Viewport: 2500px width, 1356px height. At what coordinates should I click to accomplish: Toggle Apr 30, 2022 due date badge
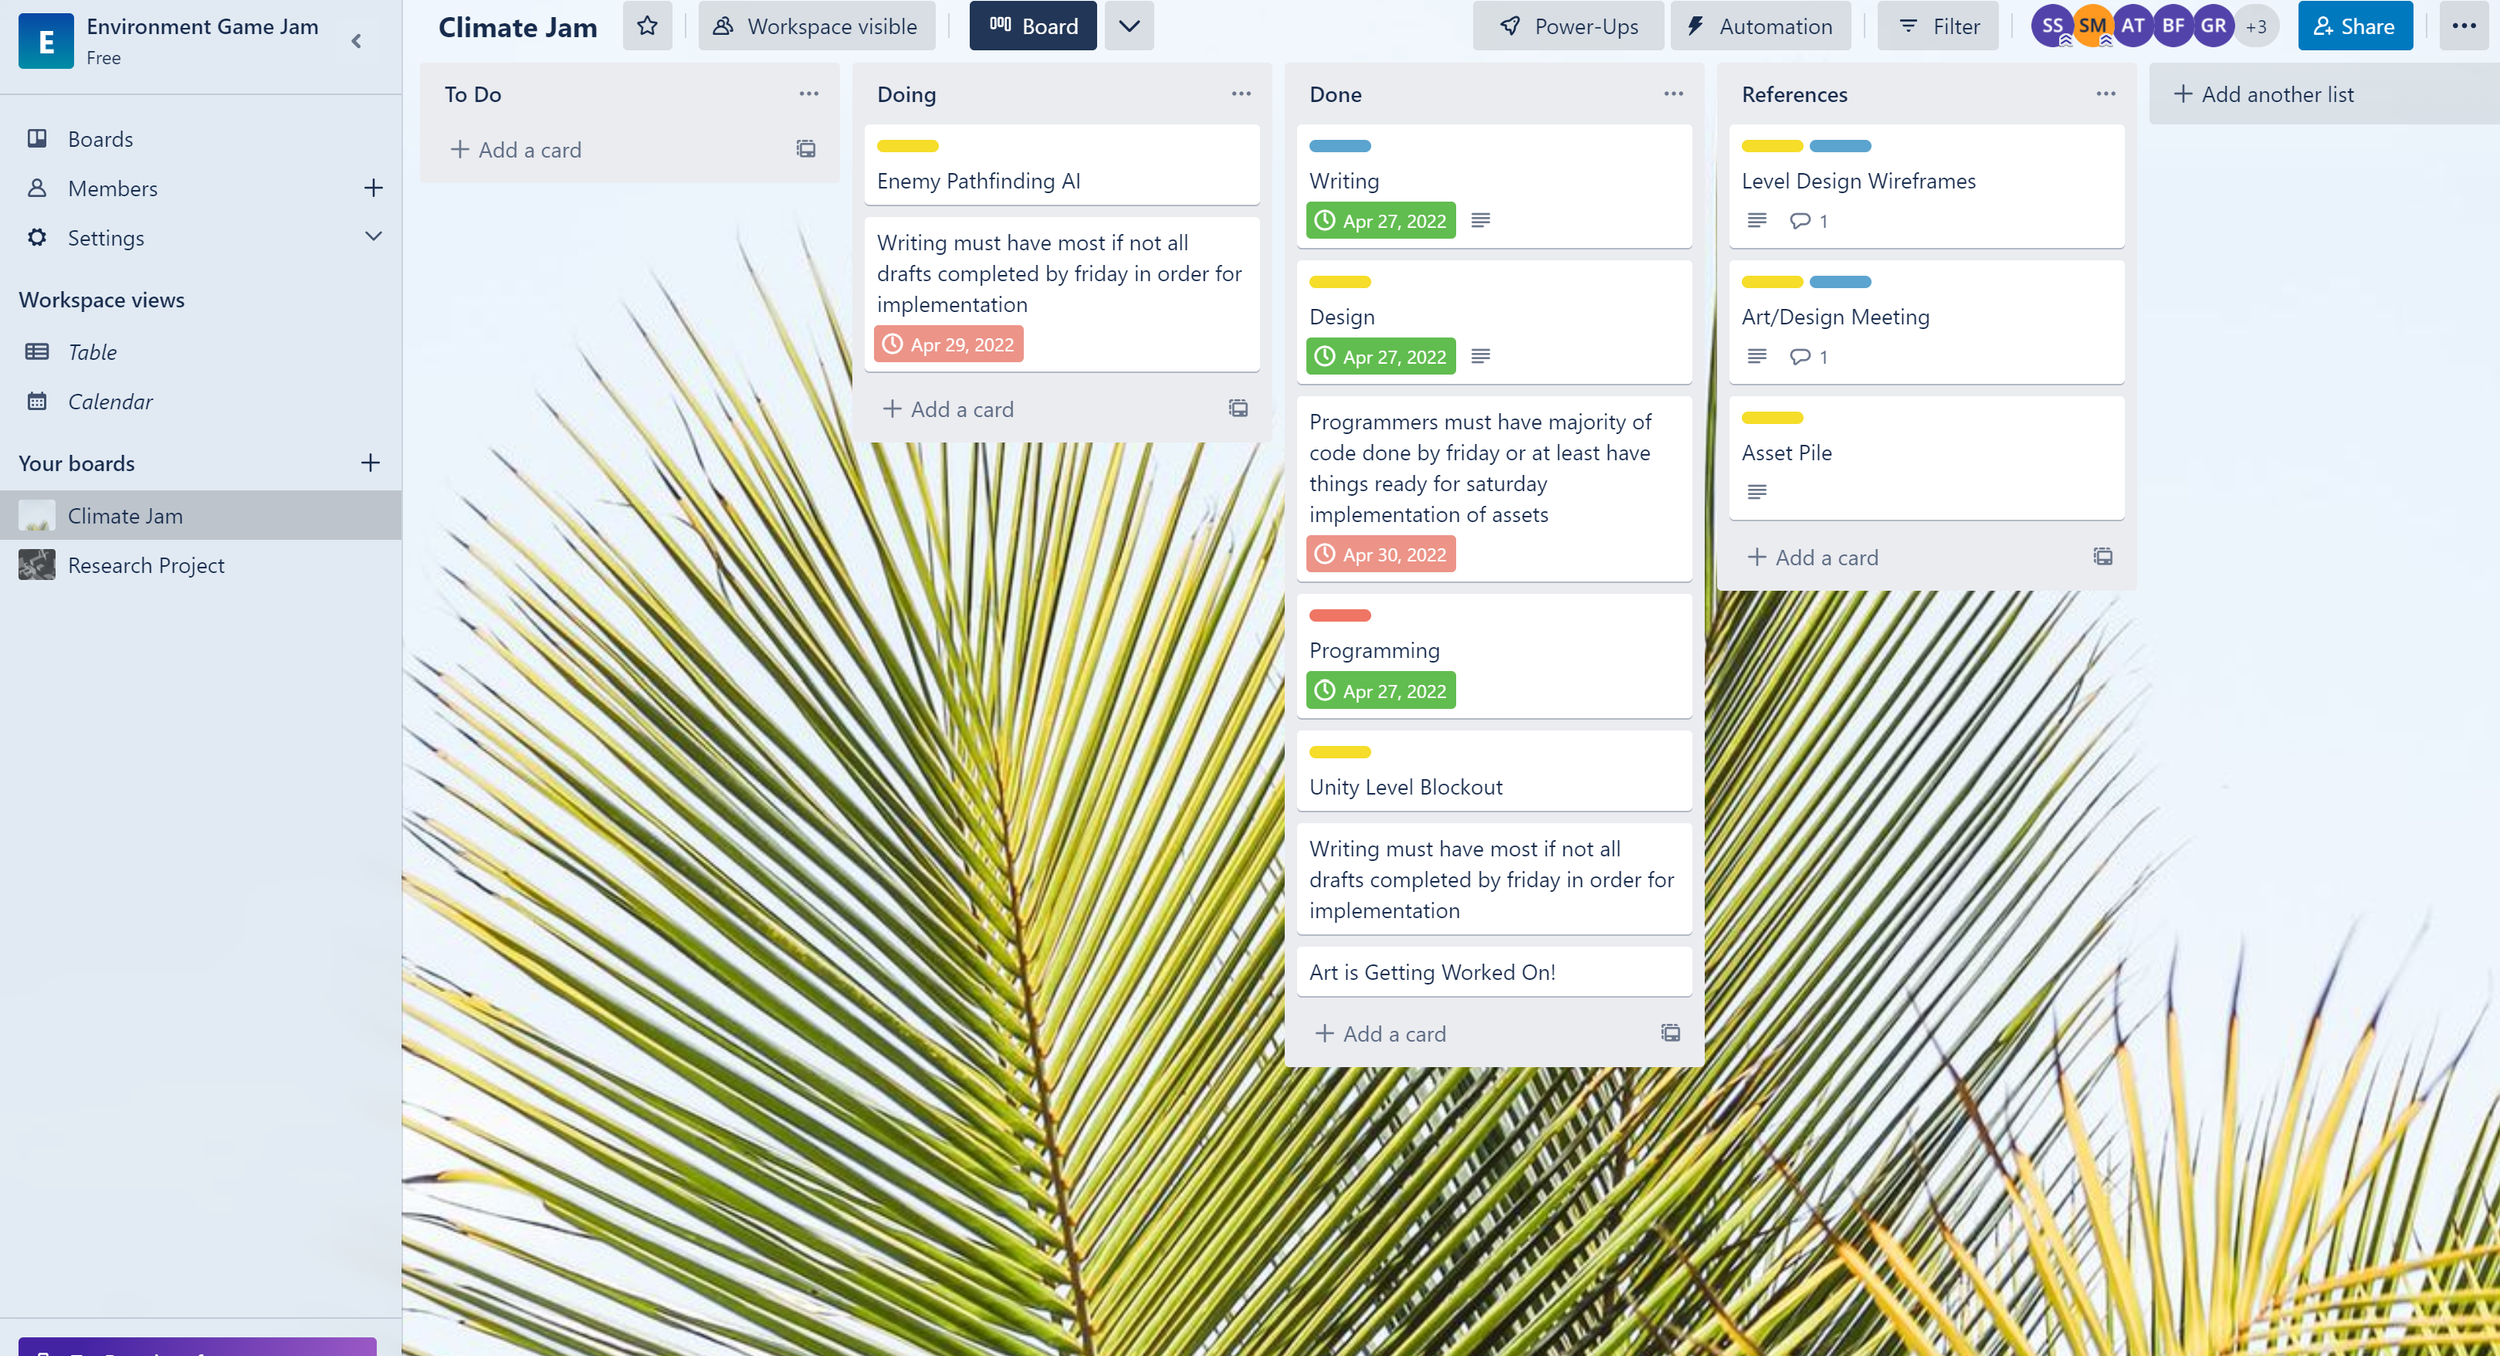(x=1380, y=554)
